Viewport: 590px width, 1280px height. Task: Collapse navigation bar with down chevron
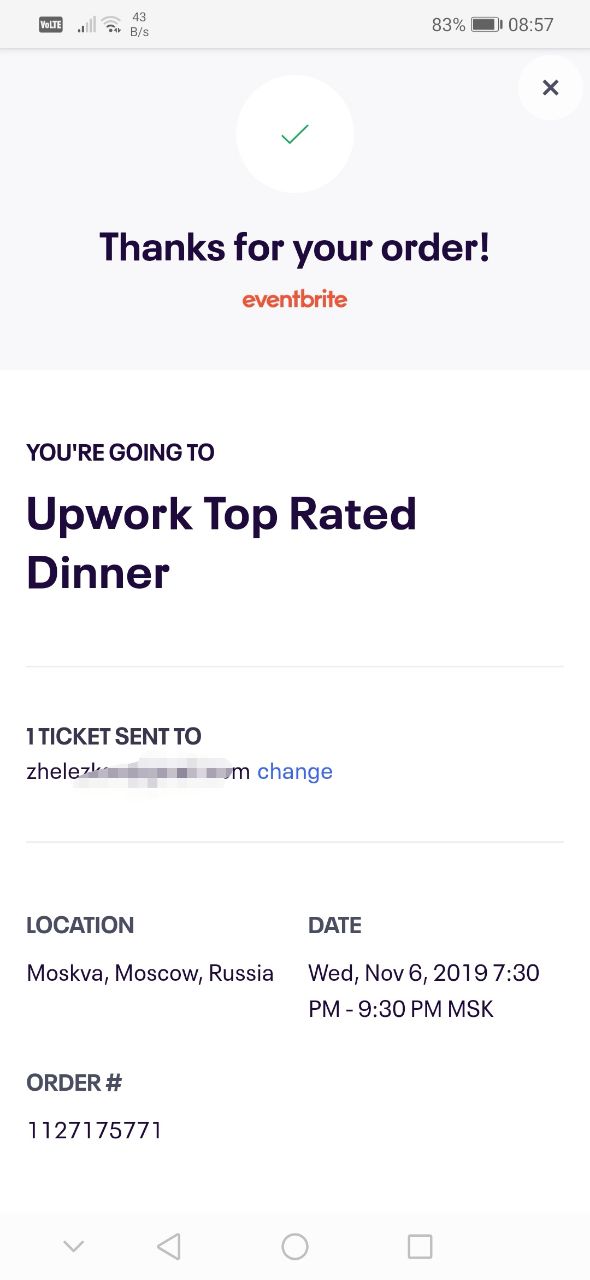pos(73,1246)
